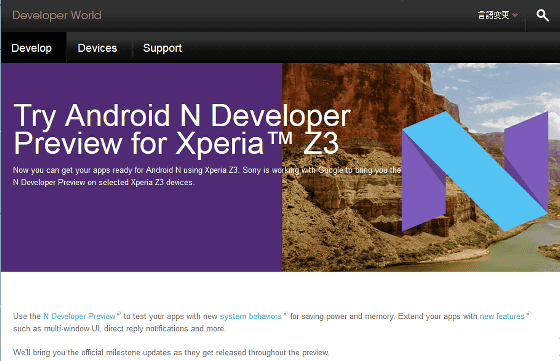560x361 pixels.
Task: Open the search magnifier icon
Action: click(542, 15)
